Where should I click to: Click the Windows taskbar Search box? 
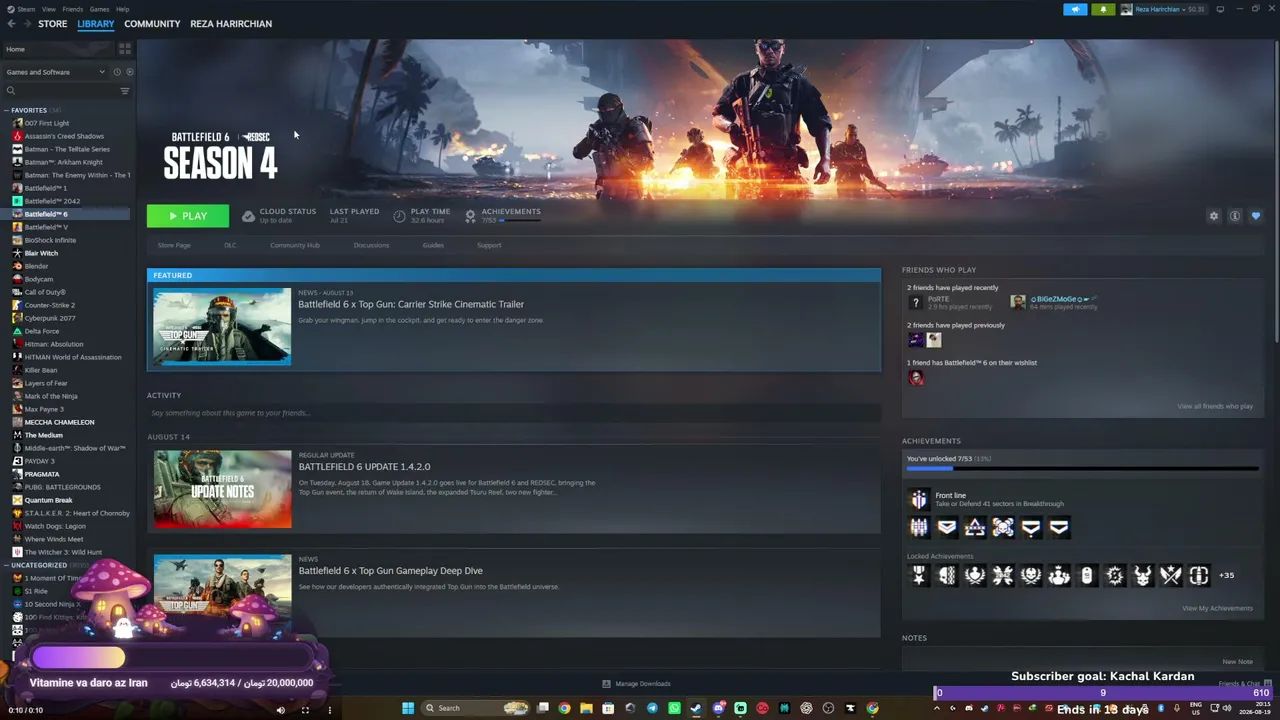(x=474, y=708)
